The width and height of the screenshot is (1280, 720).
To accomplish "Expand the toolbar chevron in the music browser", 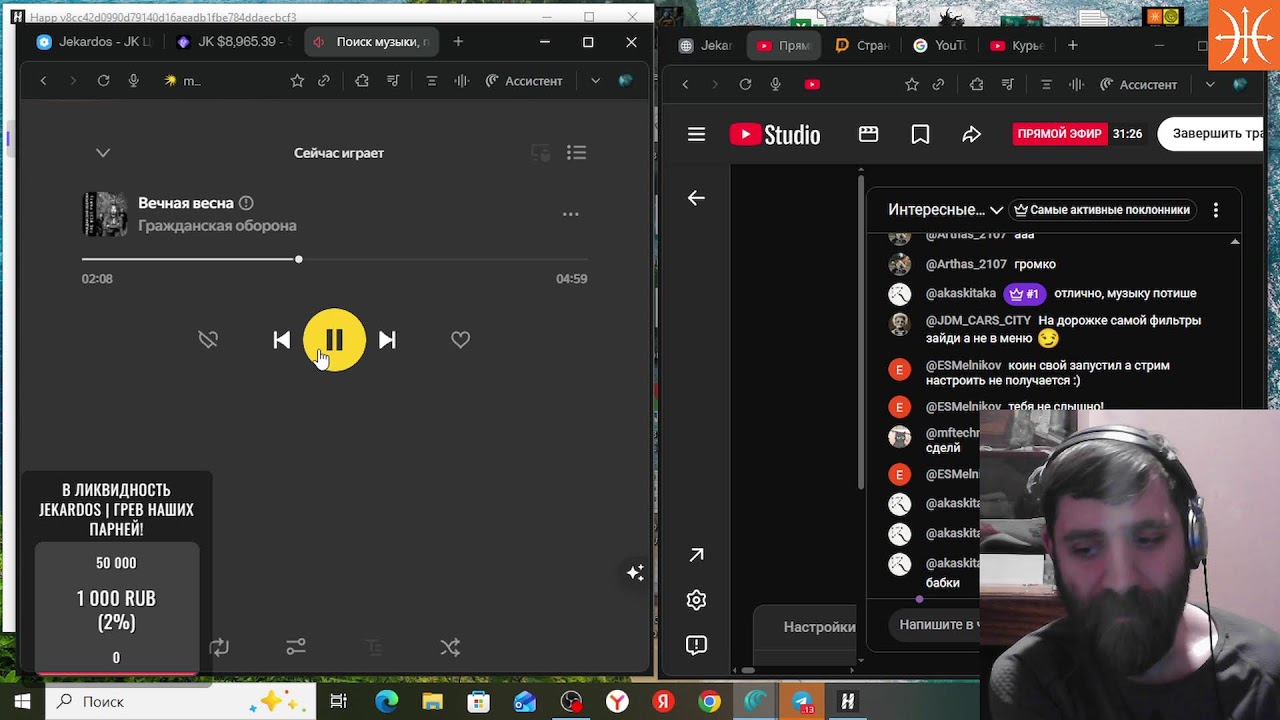I will [x=595, y=81].
